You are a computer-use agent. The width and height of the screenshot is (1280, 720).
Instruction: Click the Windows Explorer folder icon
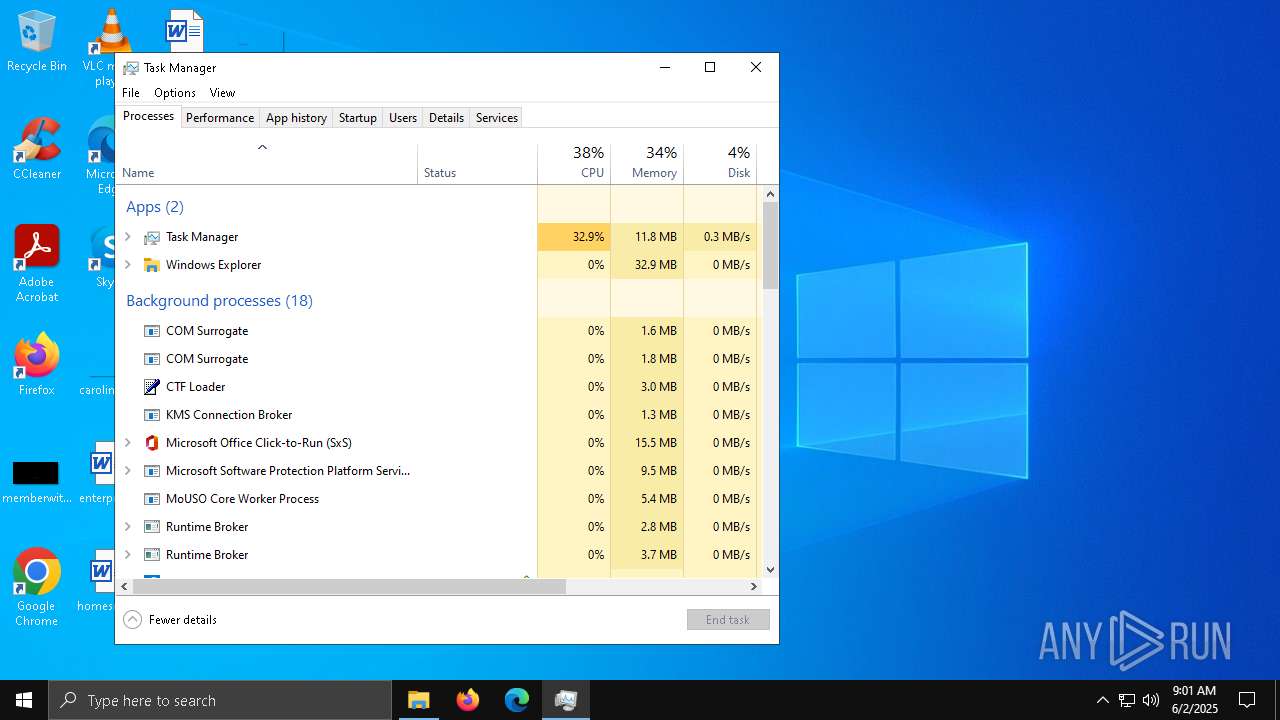152,265
